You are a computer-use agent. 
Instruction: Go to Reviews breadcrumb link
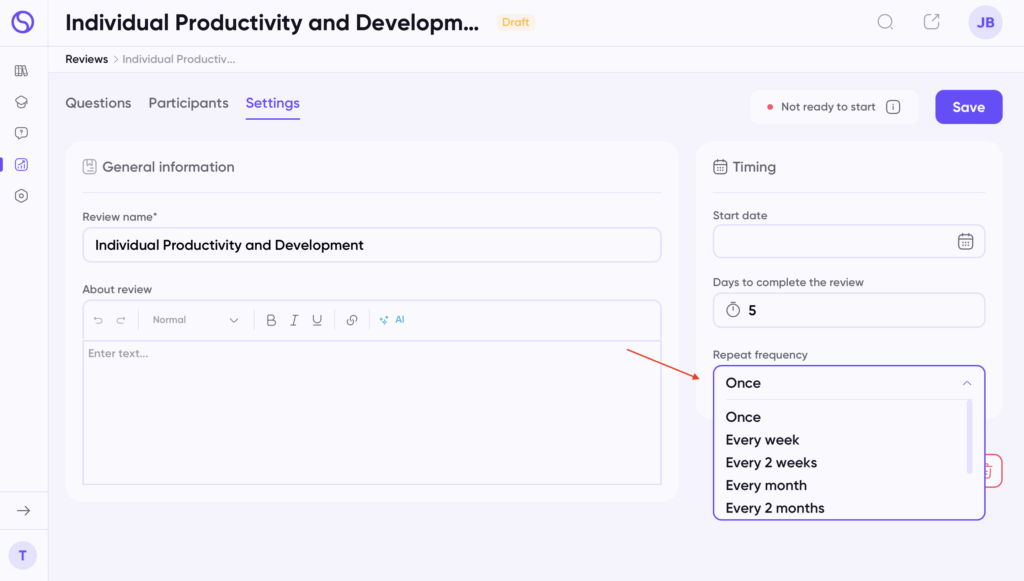point(86,59)
